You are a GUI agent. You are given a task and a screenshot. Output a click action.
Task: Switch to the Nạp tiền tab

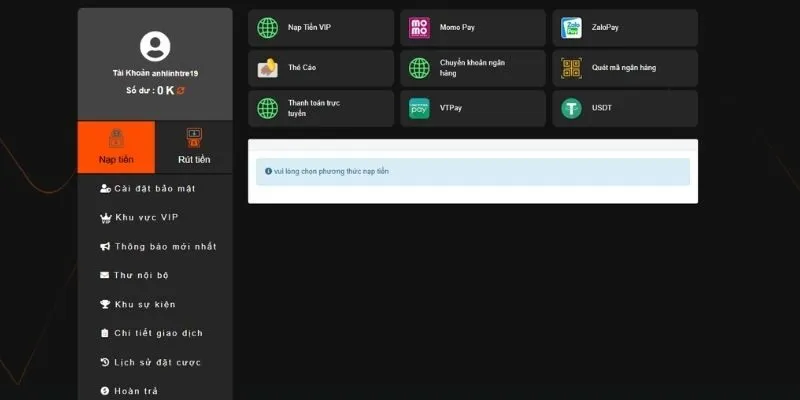click(116, 147)
